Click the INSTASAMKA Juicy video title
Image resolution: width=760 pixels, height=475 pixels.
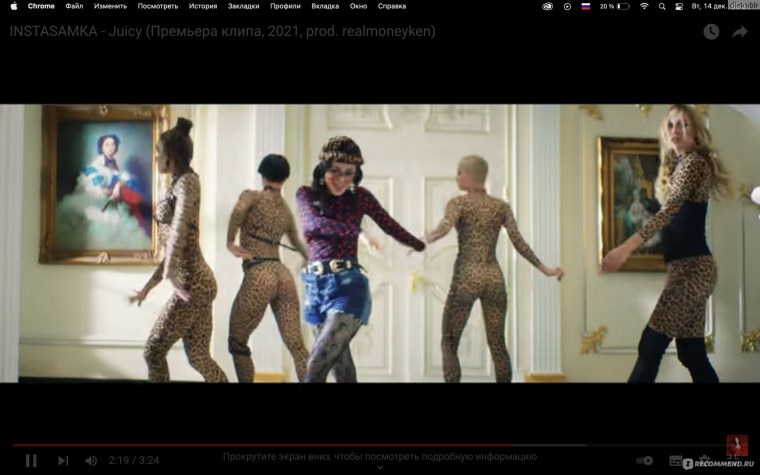pos(222,31)
